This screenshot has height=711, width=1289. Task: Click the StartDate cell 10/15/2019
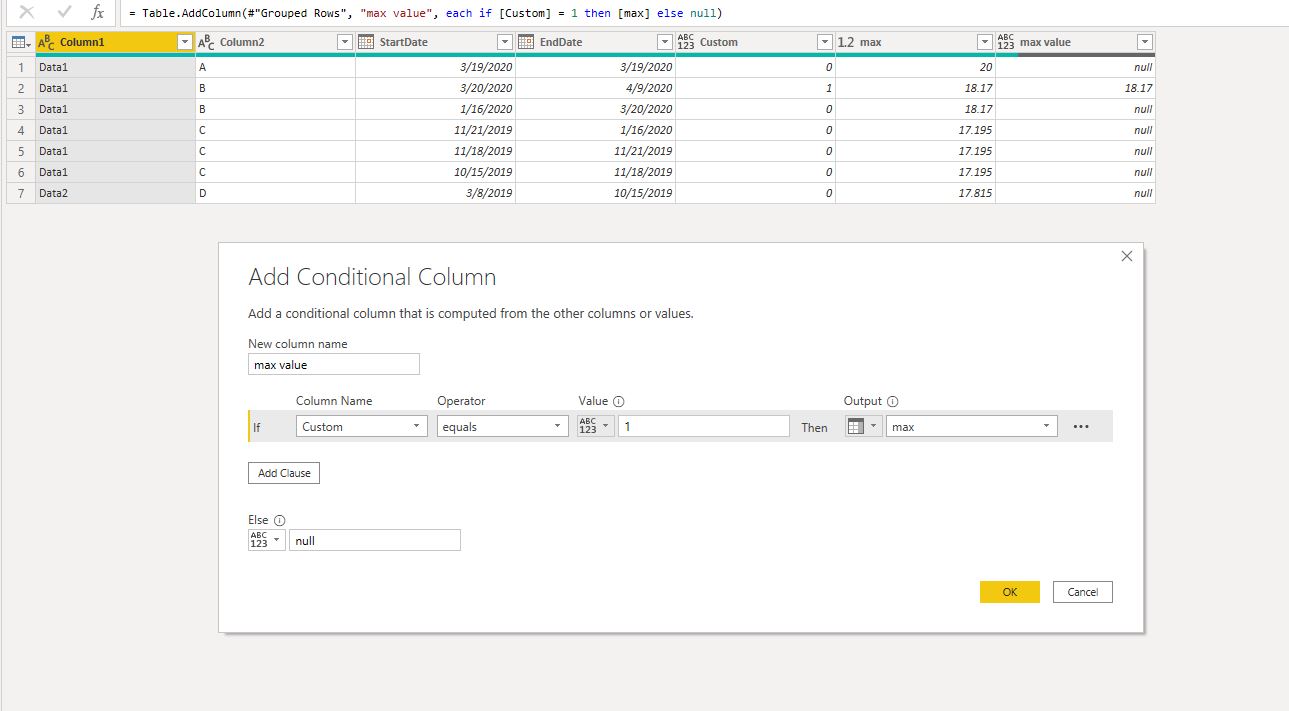tap(435, 172)
